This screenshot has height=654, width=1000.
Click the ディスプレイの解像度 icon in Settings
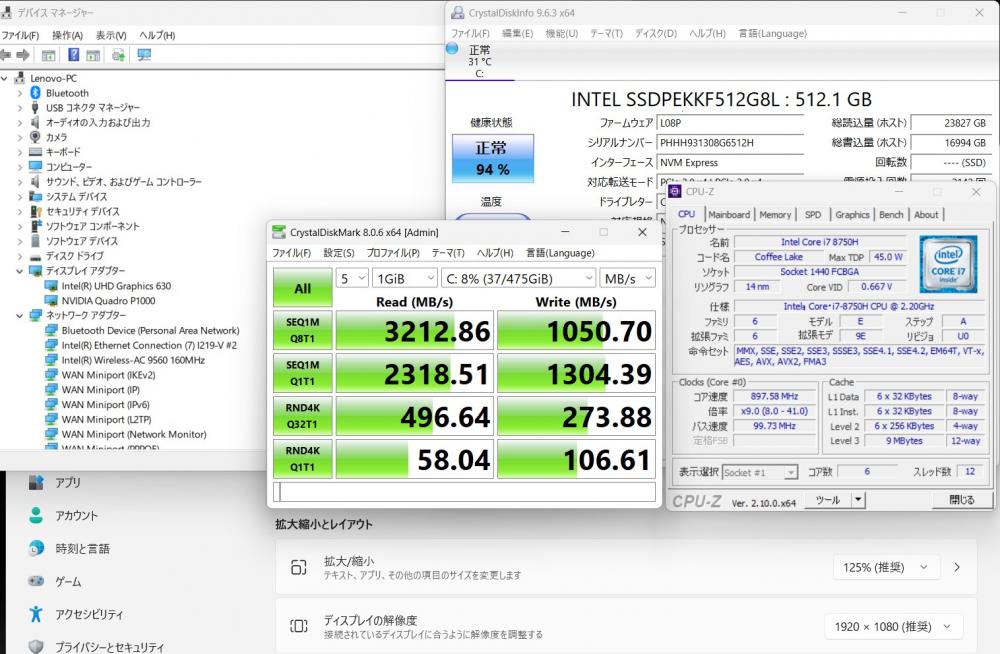click(298, 626)
